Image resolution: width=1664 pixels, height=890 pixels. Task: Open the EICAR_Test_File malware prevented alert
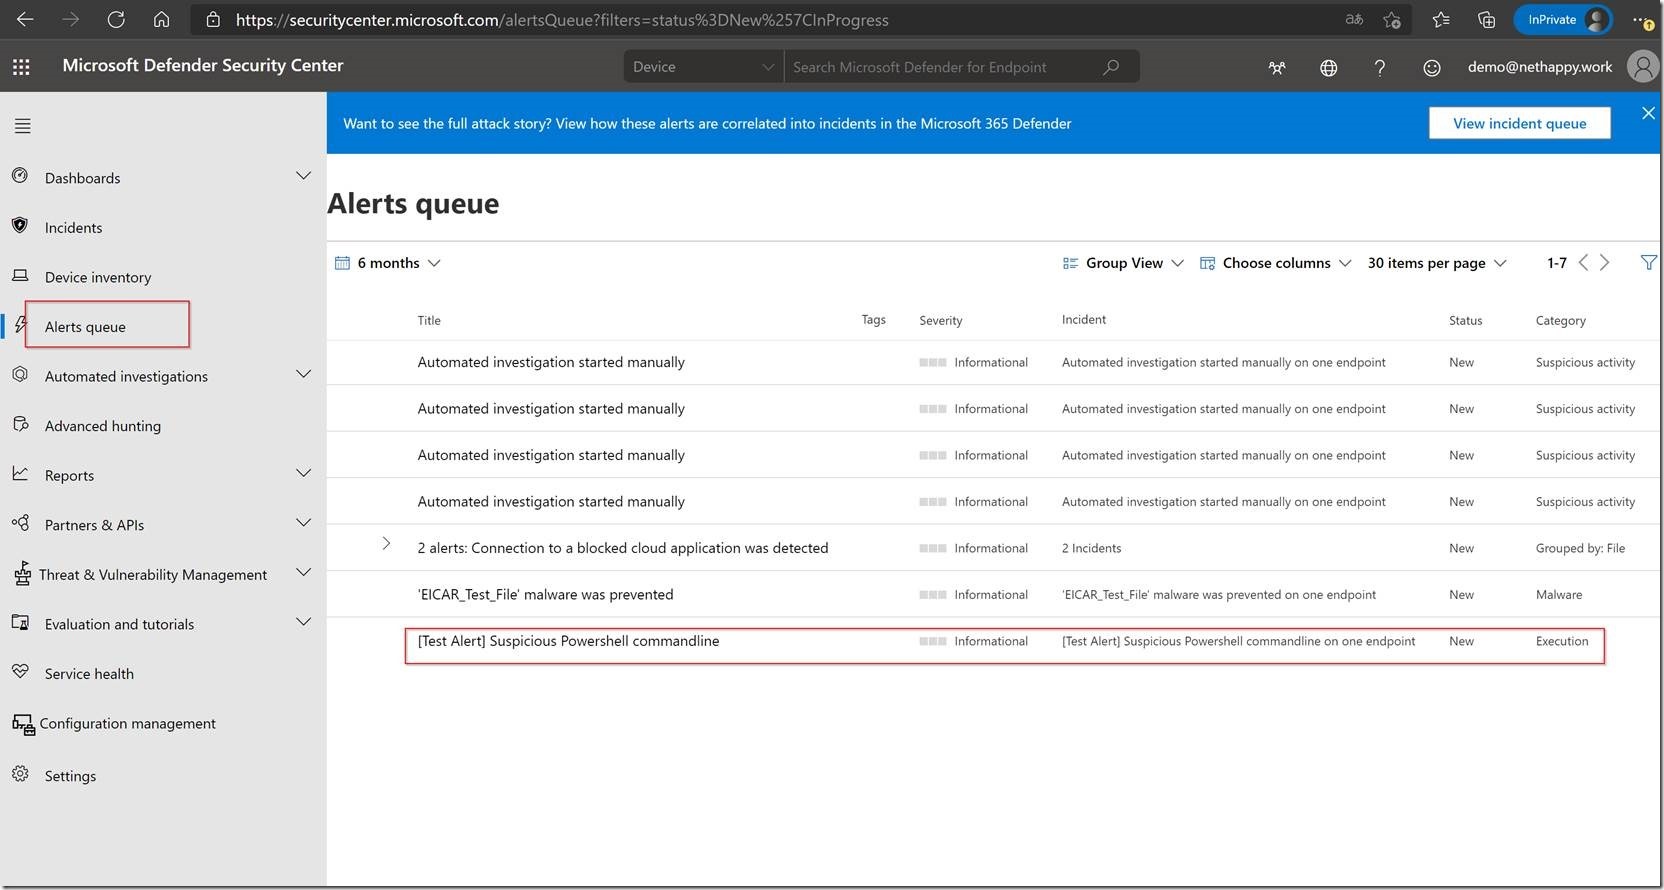click(545, 594)
